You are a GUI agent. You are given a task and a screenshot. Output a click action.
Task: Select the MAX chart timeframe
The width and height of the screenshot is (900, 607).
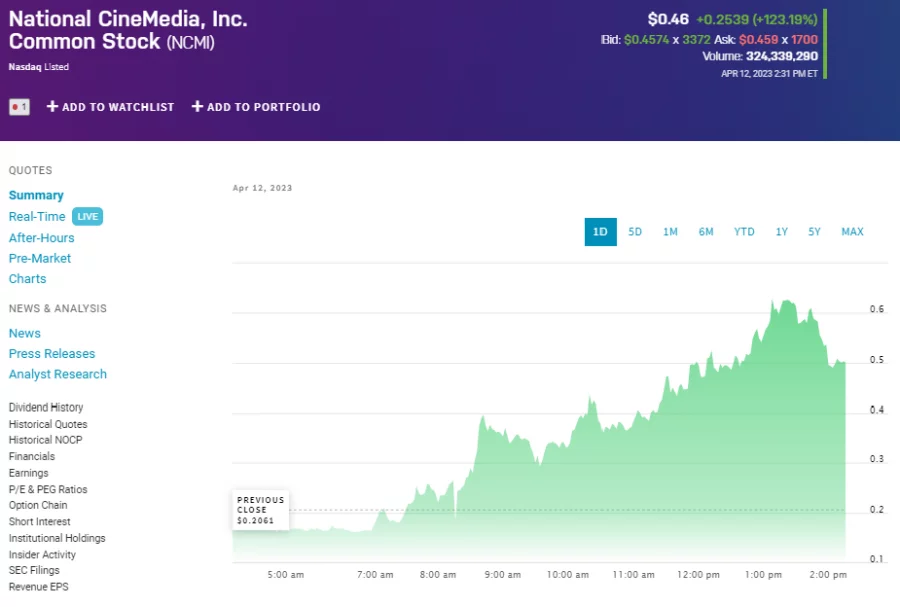[x=852, y=231]
